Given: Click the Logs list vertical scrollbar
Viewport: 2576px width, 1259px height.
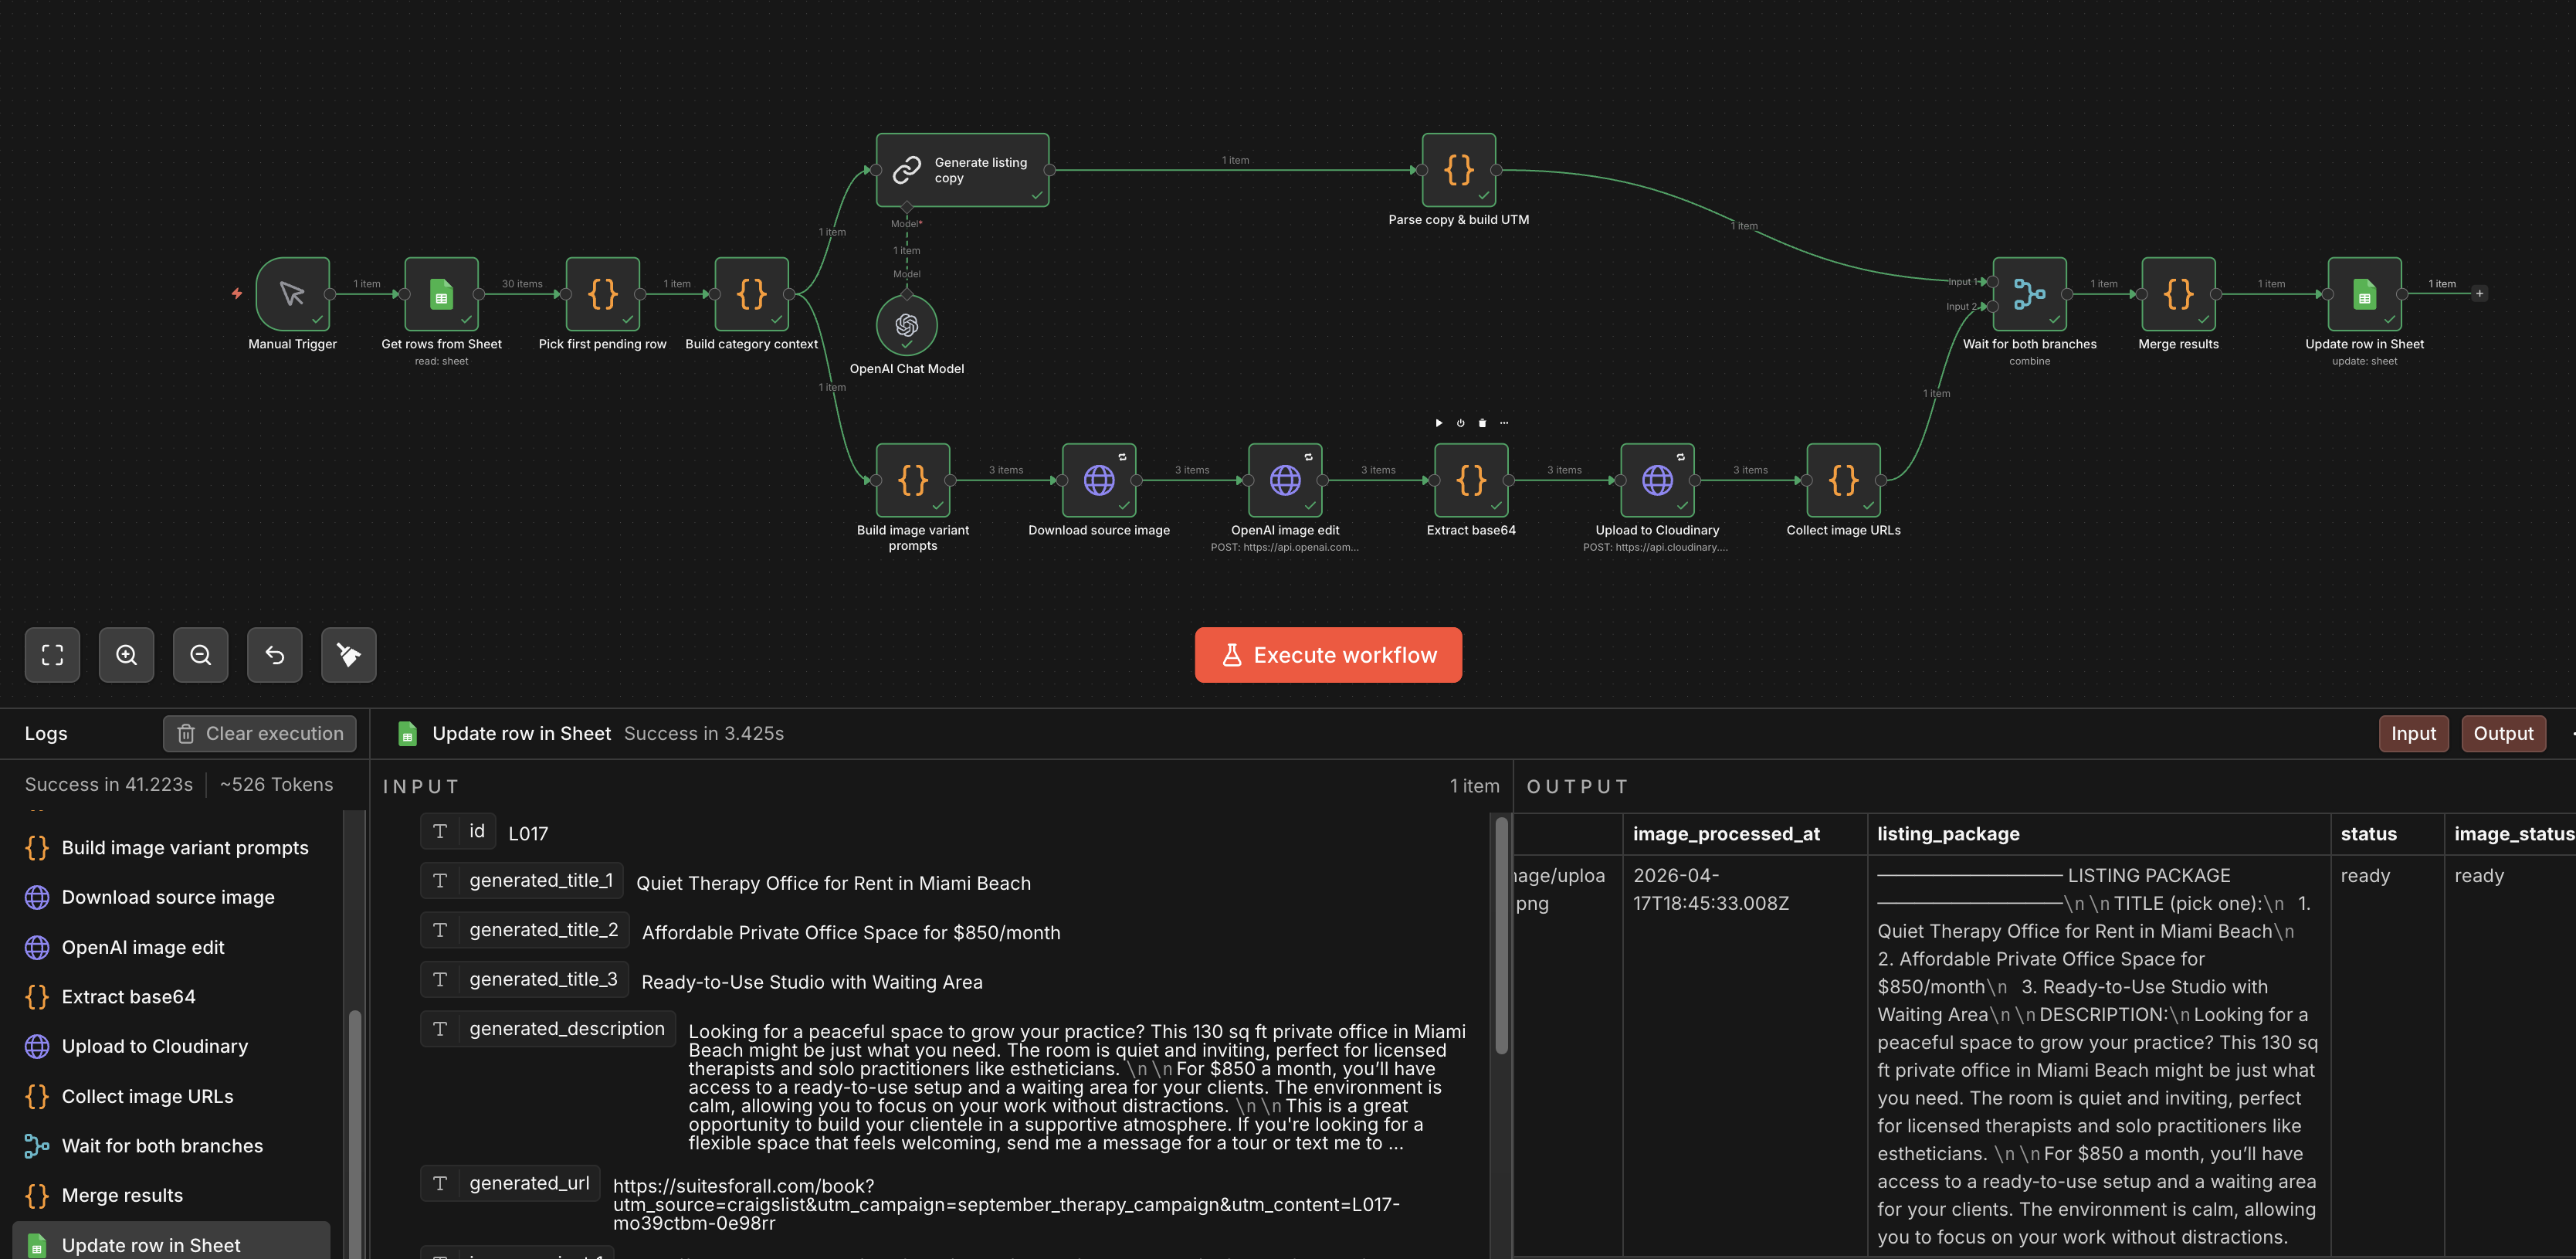Looking at the screenshot, I should coord(354,1135).
